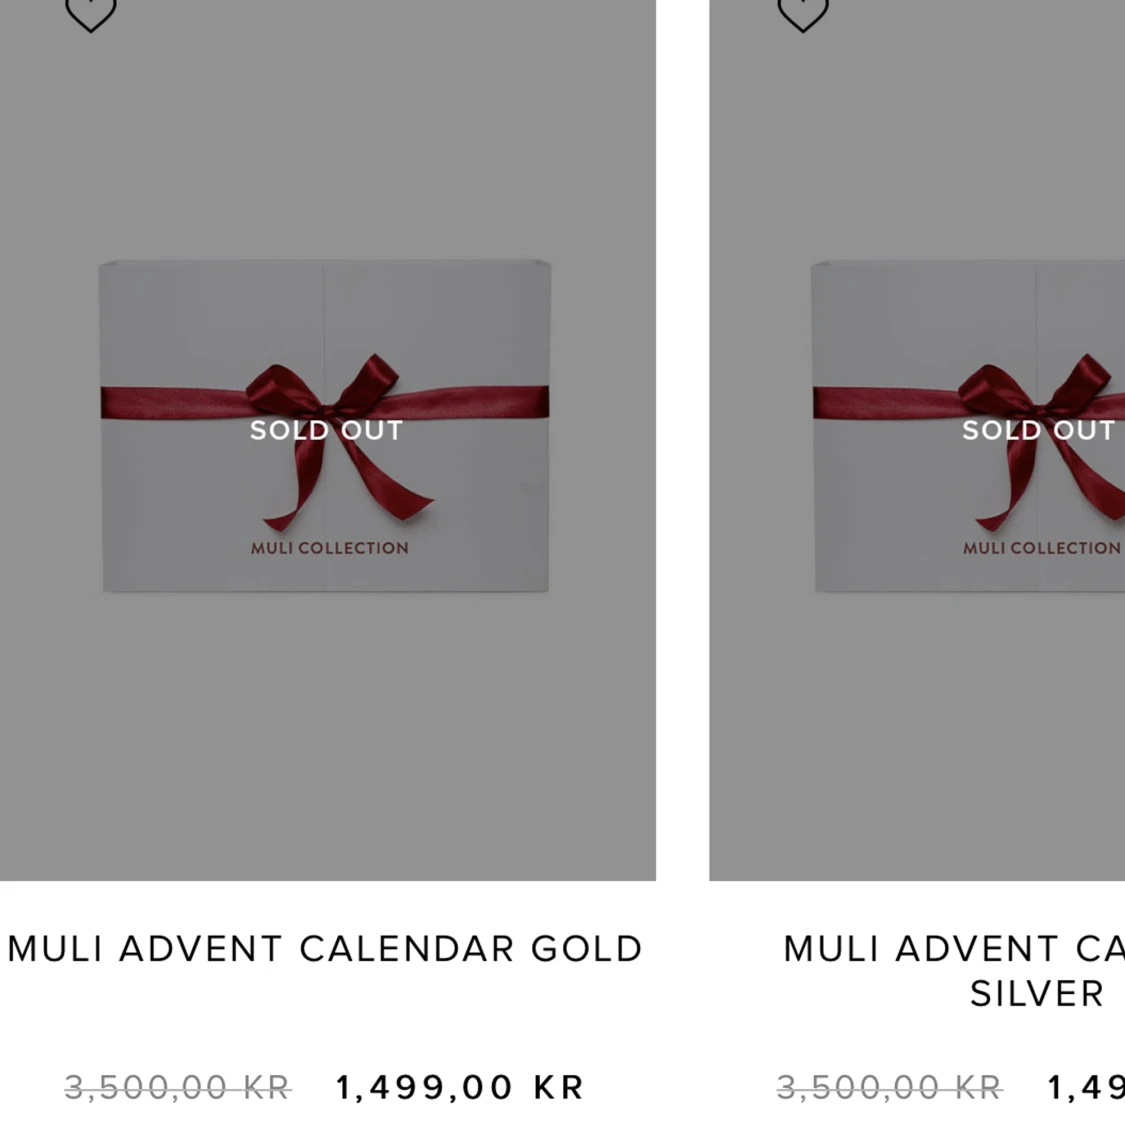Image resolution: width=1125 pixels, height=1125 pixels.
Task: Click MULI COLLECTION text on Silver box
Action: [x=1042, y=548]
